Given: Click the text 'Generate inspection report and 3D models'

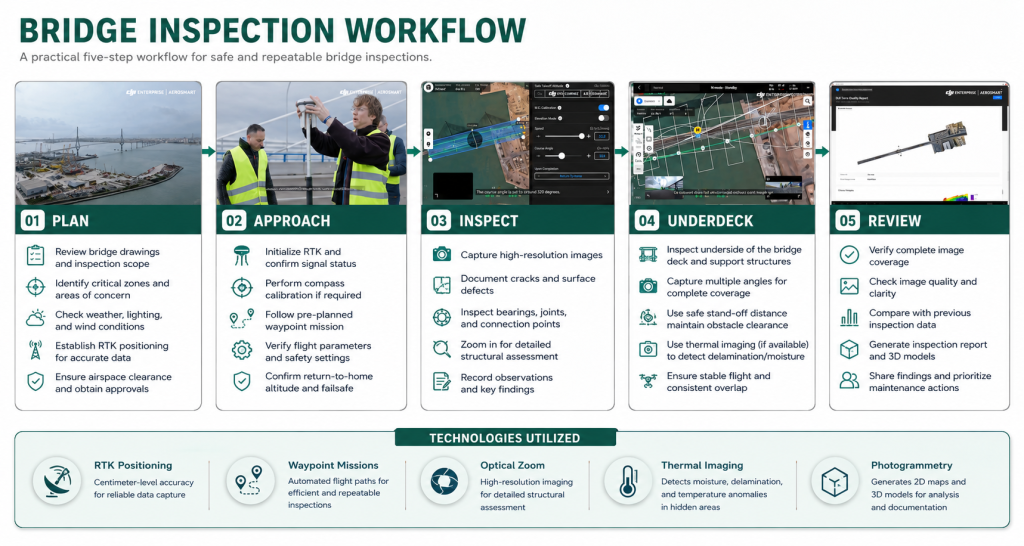Looking at the screenshot, I should [x=928, y=350].
